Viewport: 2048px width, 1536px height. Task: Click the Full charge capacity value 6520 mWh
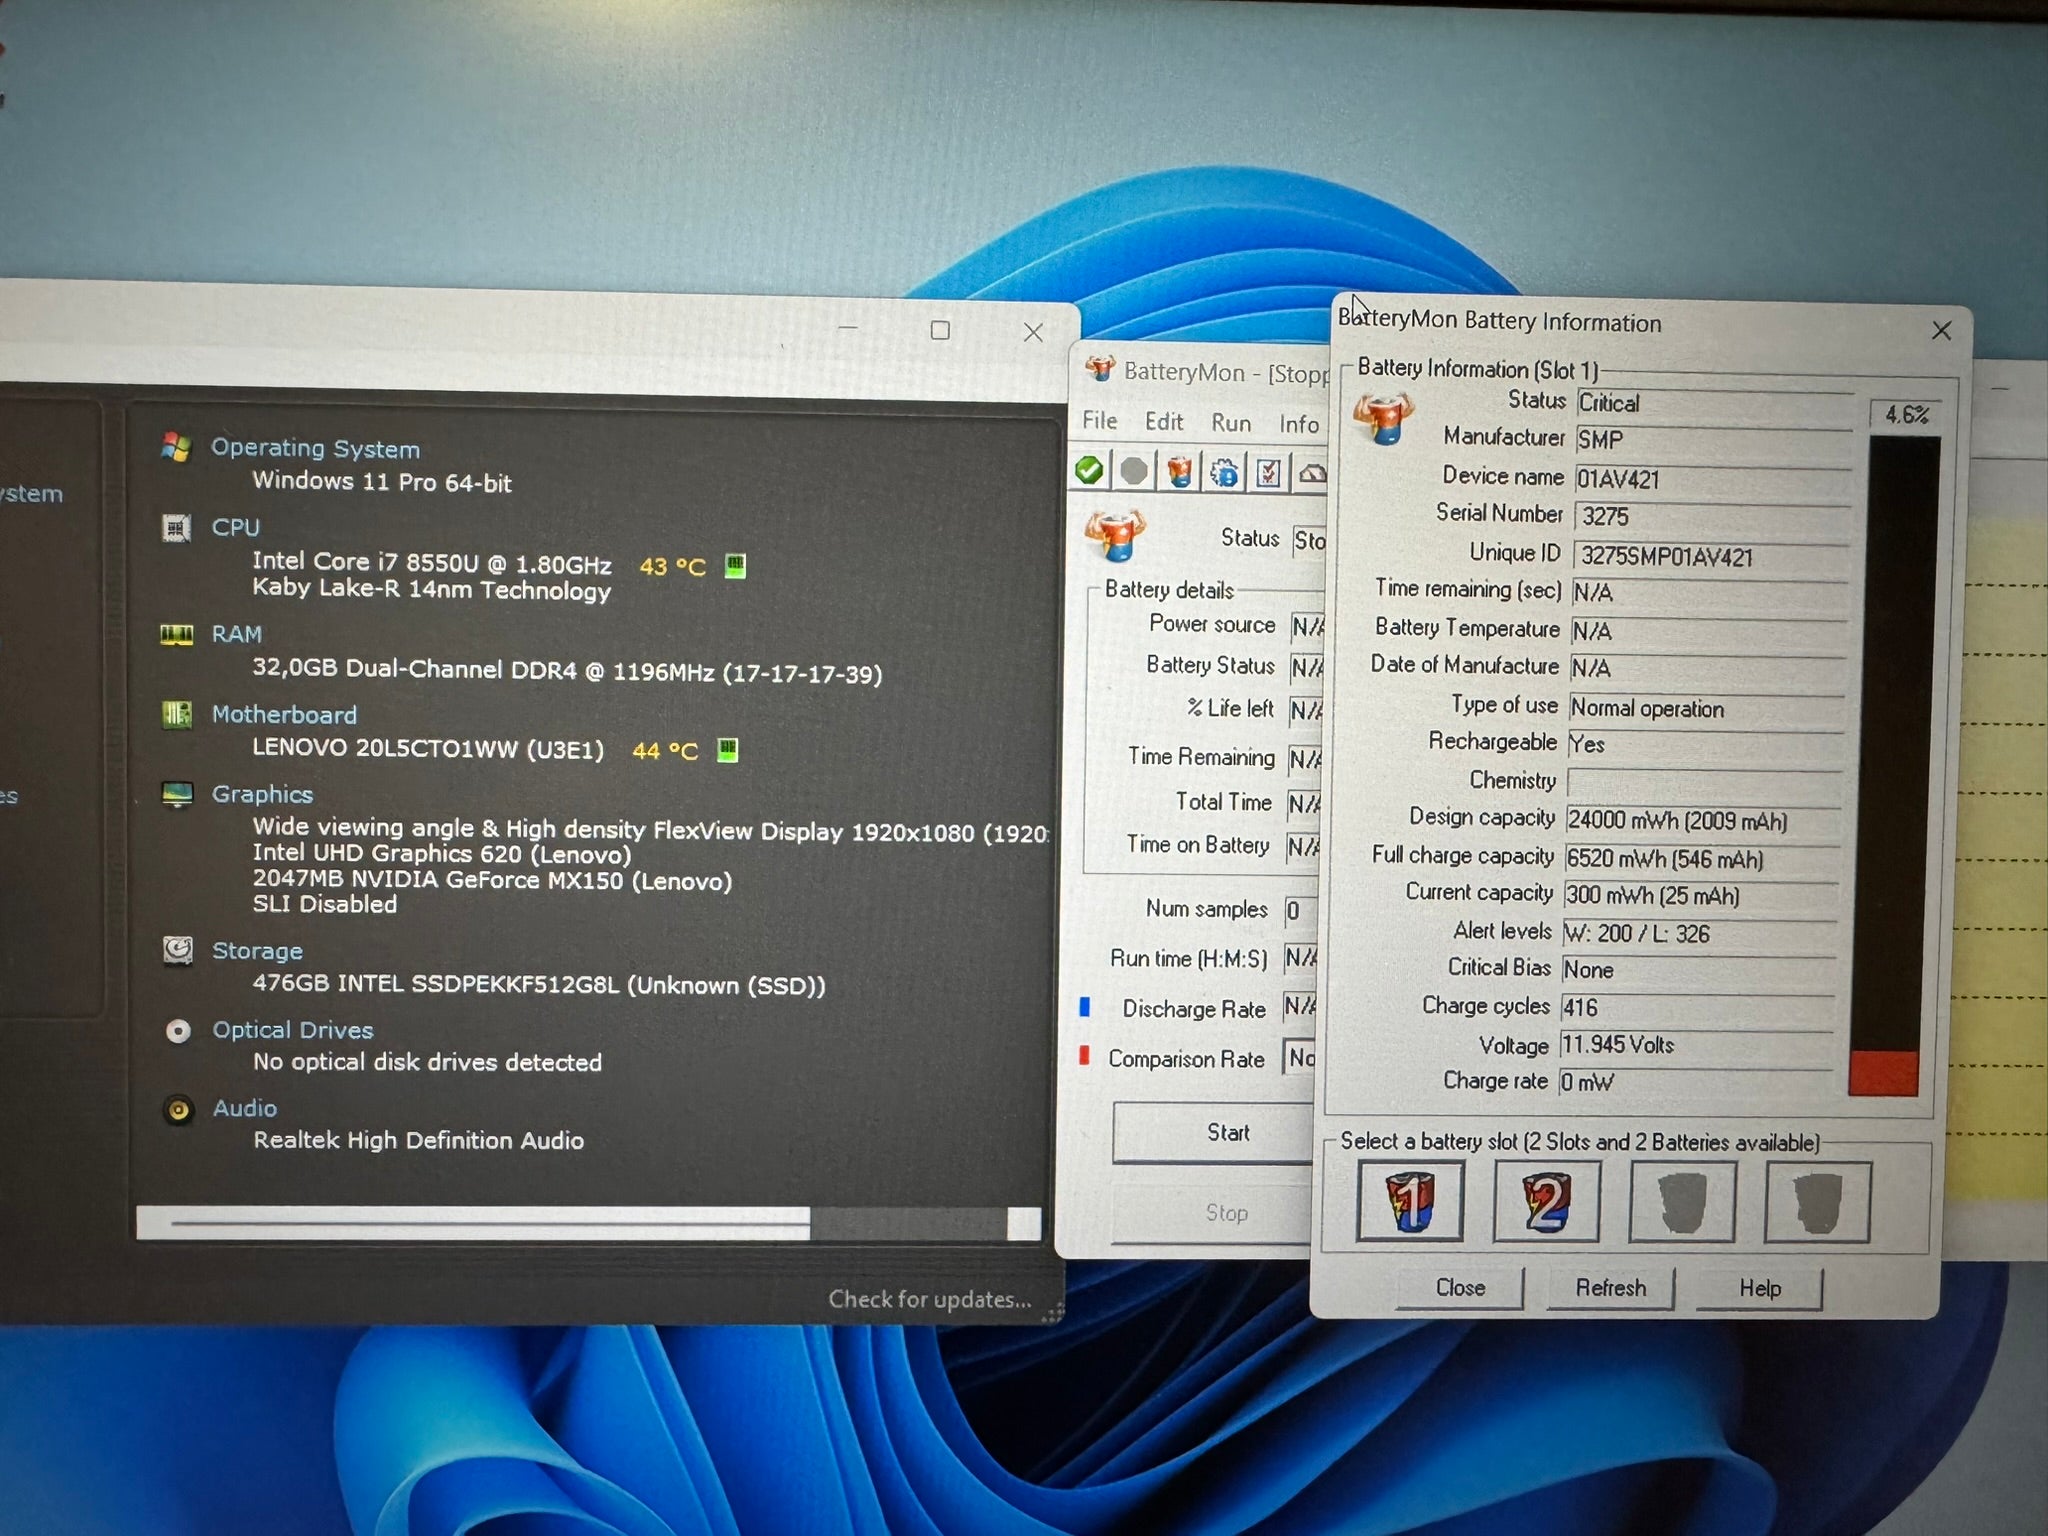[x=1703, y=859]
